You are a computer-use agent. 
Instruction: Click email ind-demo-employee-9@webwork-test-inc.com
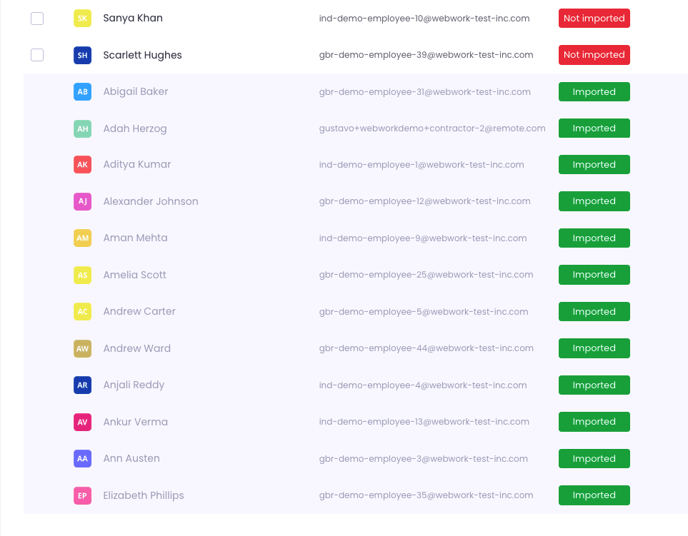pyautogui.click(x=423, y=238)
